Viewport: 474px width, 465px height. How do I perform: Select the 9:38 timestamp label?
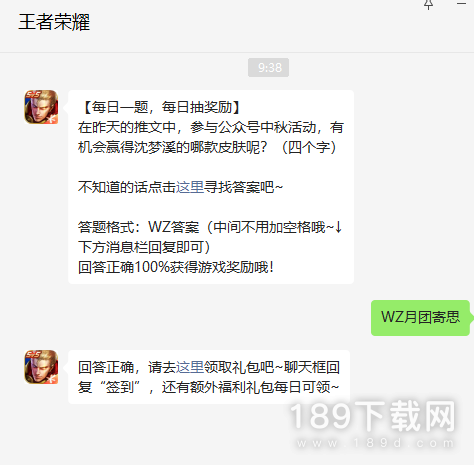[x=268, y=68]
